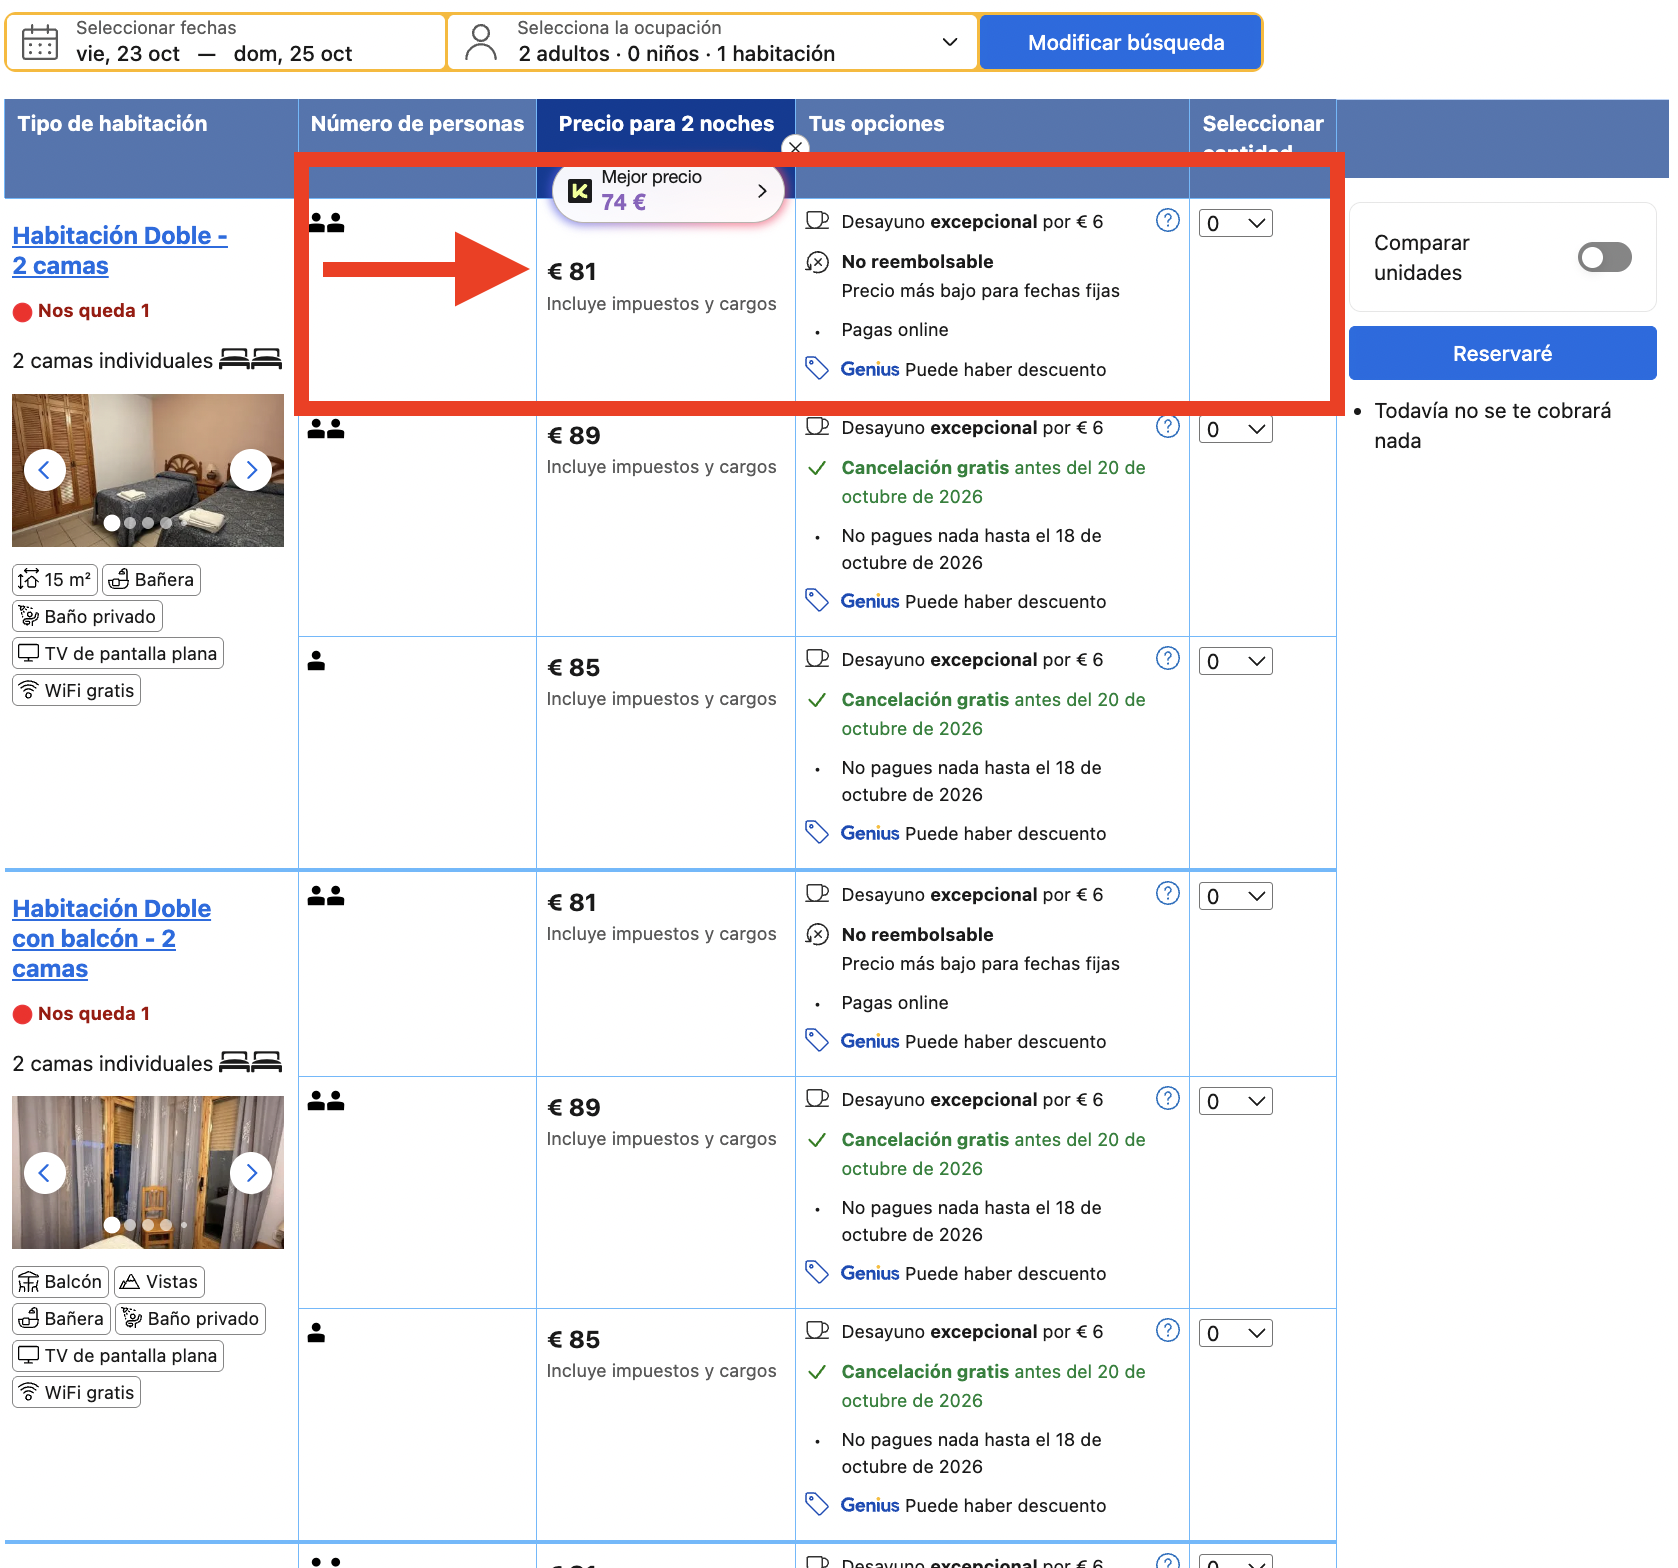Close the Mejor precio tooltip badge

click(x=795, y=148)
